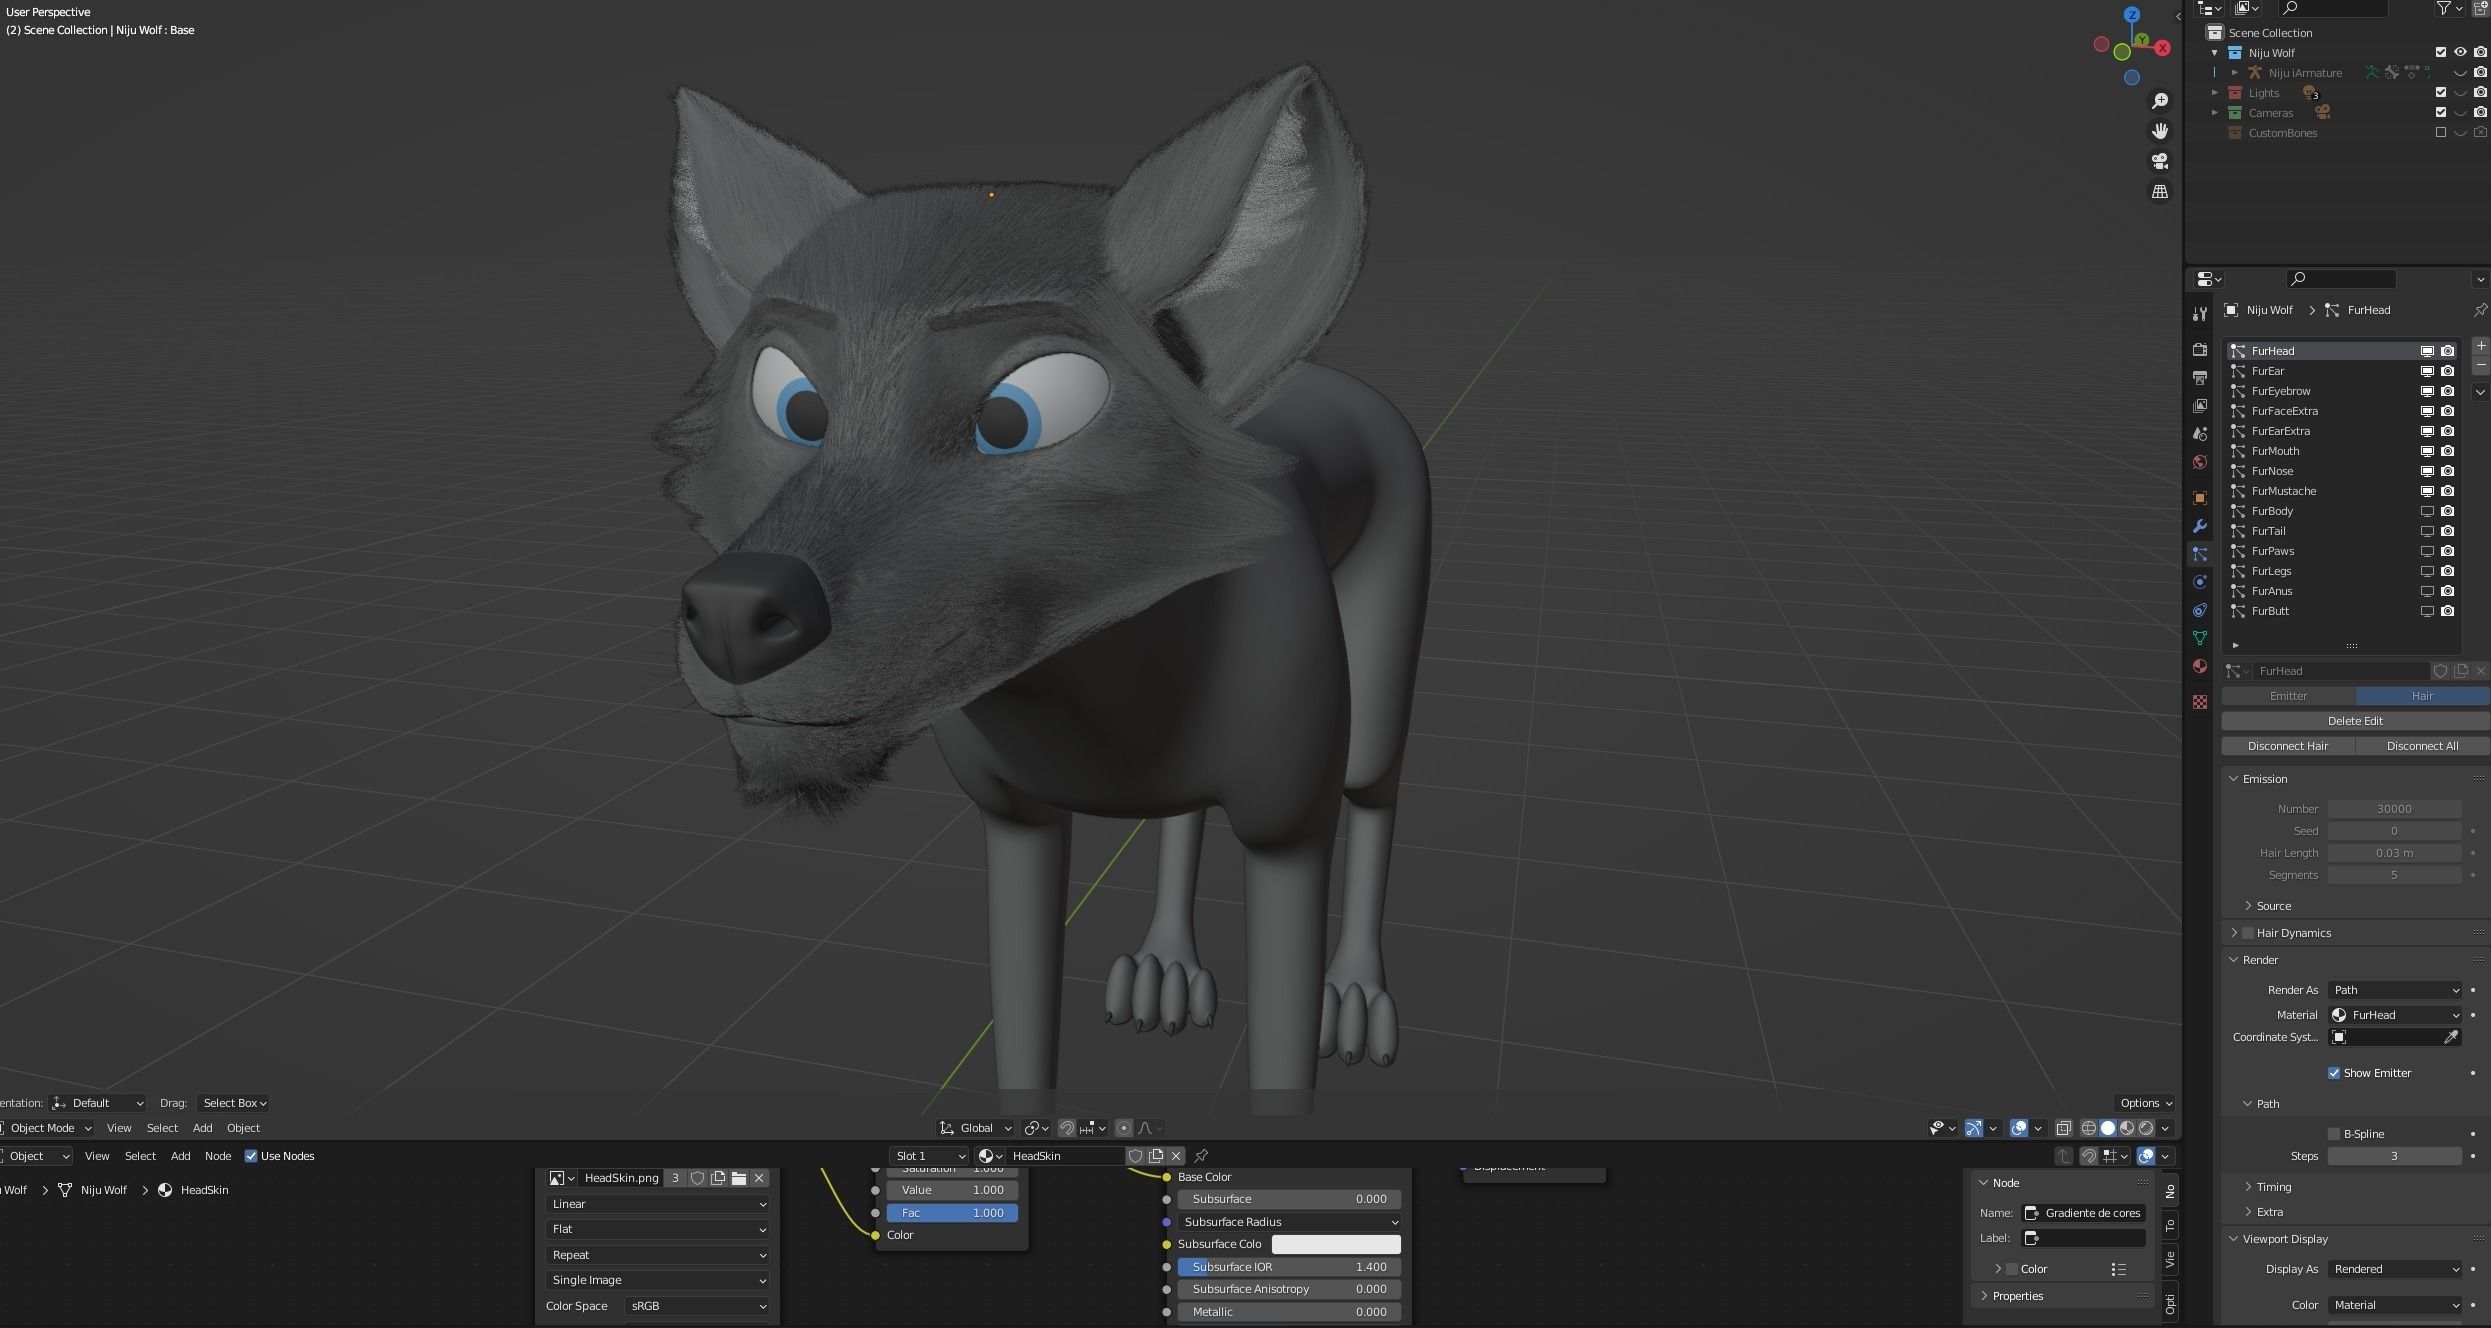Expand the Lights collection in outliner

2214,93
